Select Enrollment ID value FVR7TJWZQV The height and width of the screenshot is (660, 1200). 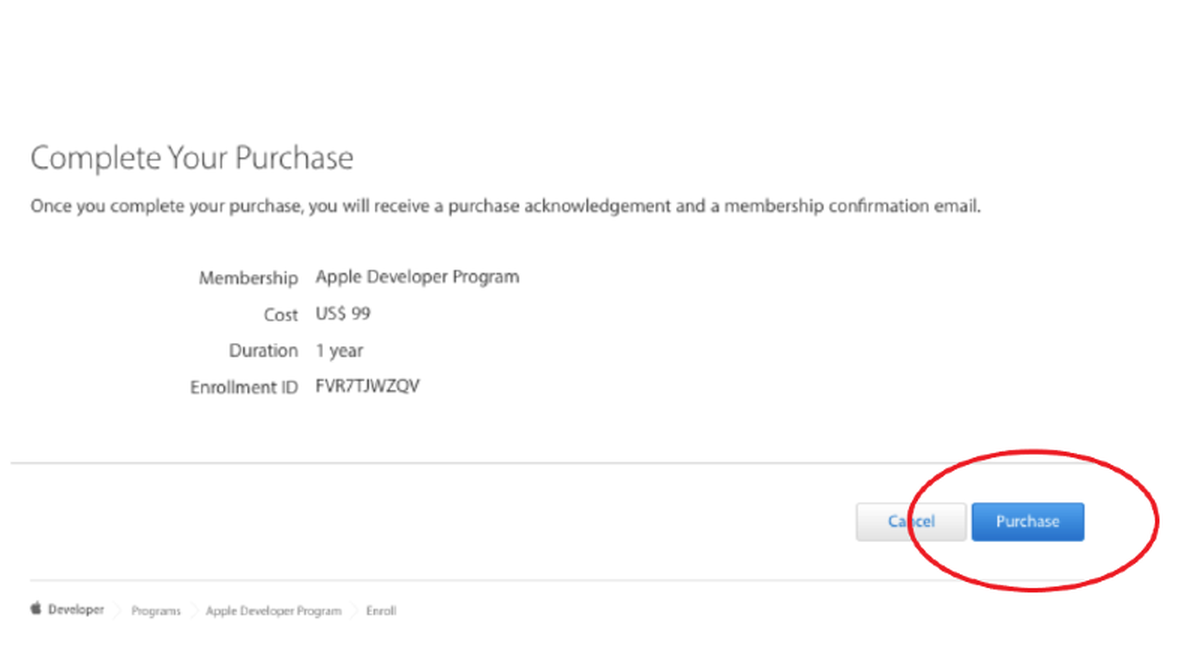(x=368, y=386)
